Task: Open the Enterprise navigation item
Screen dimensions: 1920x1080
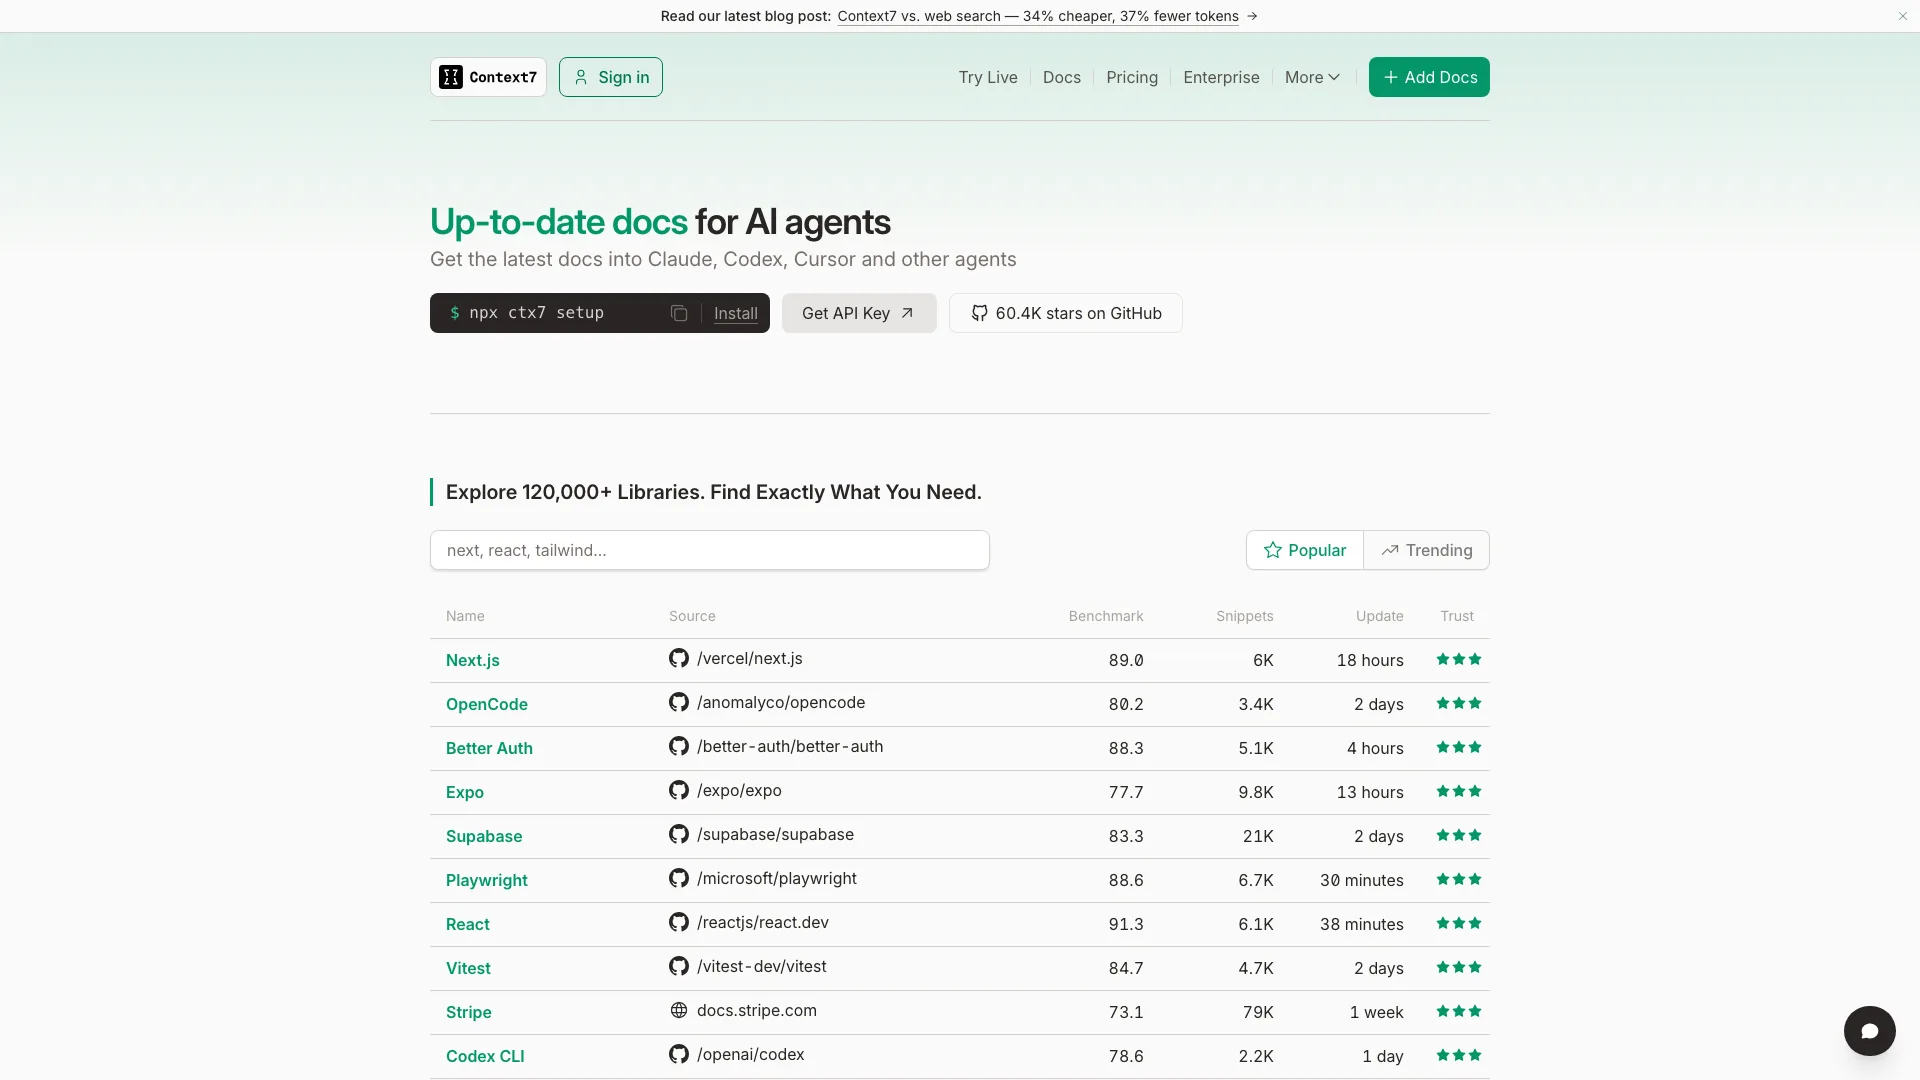Action: (x=1221, y=77)
